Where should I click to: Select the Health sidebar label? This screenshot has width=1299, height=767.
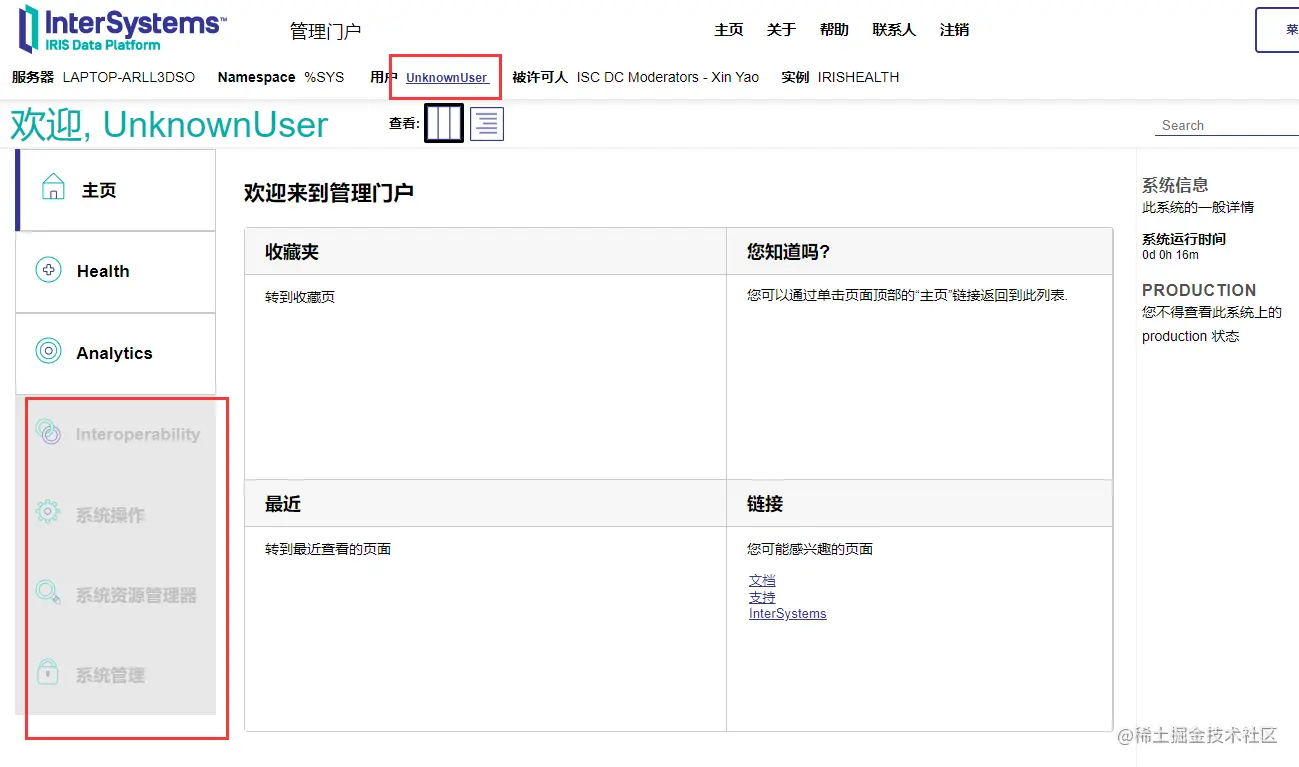click(x=103, y=271)
